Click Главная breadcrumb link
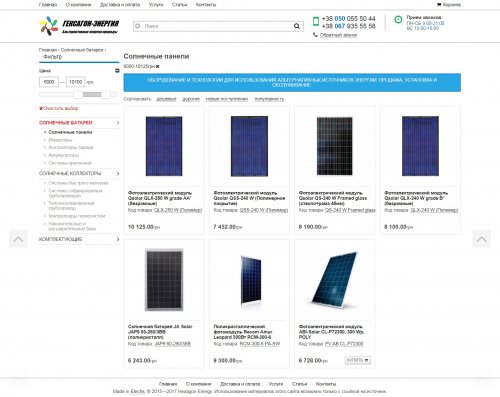 click(48, 50)
